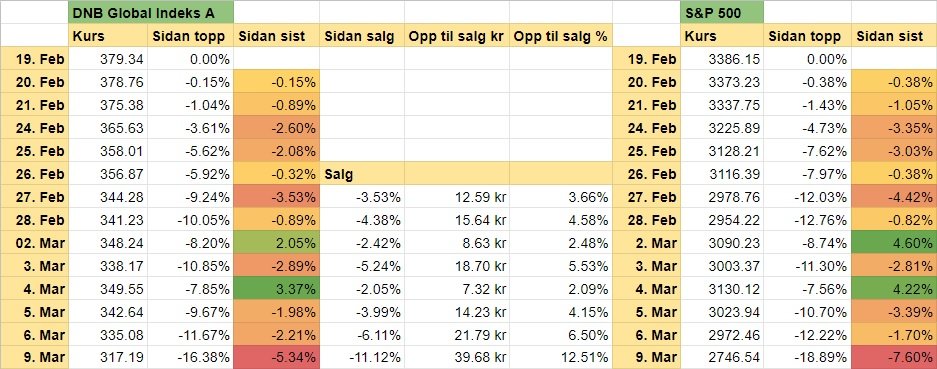937x369 pixels.
Task: Select the Sidan salg column header
Action: tap(362, 36)
